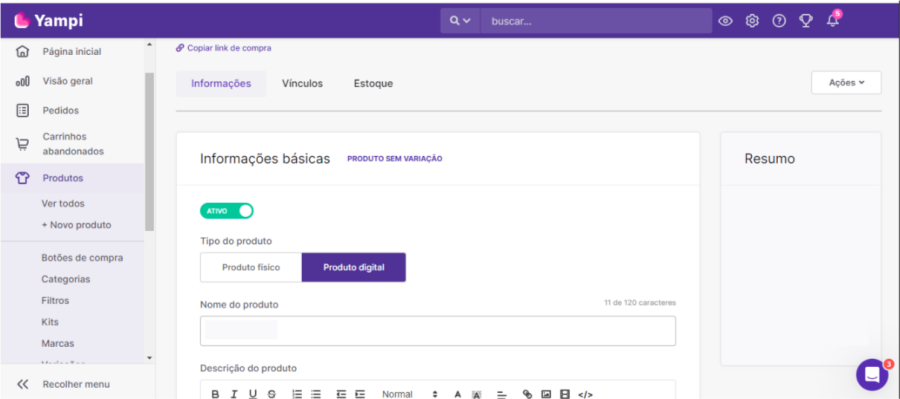The height and width of the screenshot is (399, 900).
Task: Select Produto físico type
Action: 251,268
